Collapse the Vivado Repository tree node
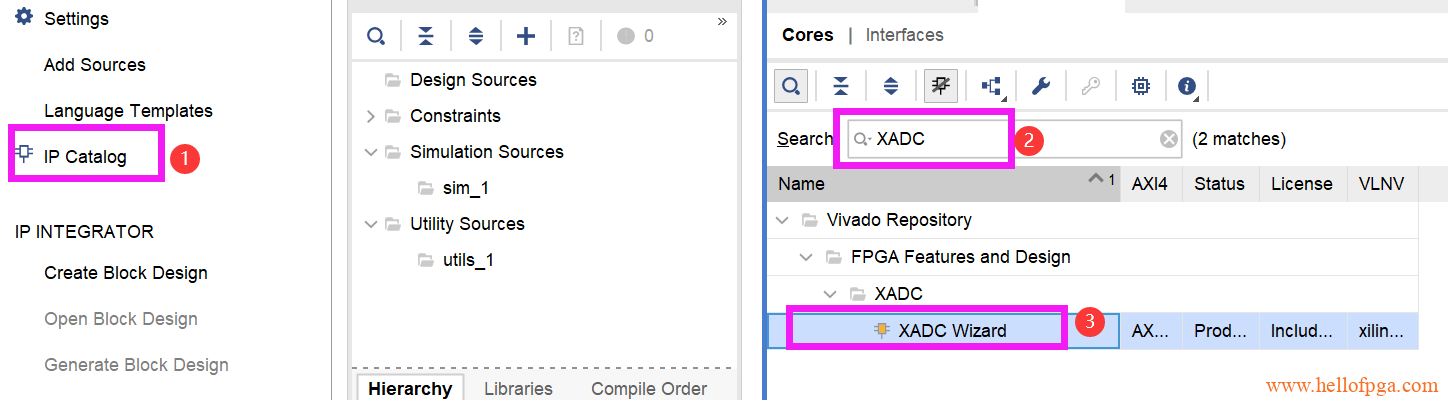The height and width of the screenshot is (400, 1448). (x=782, y=220)
